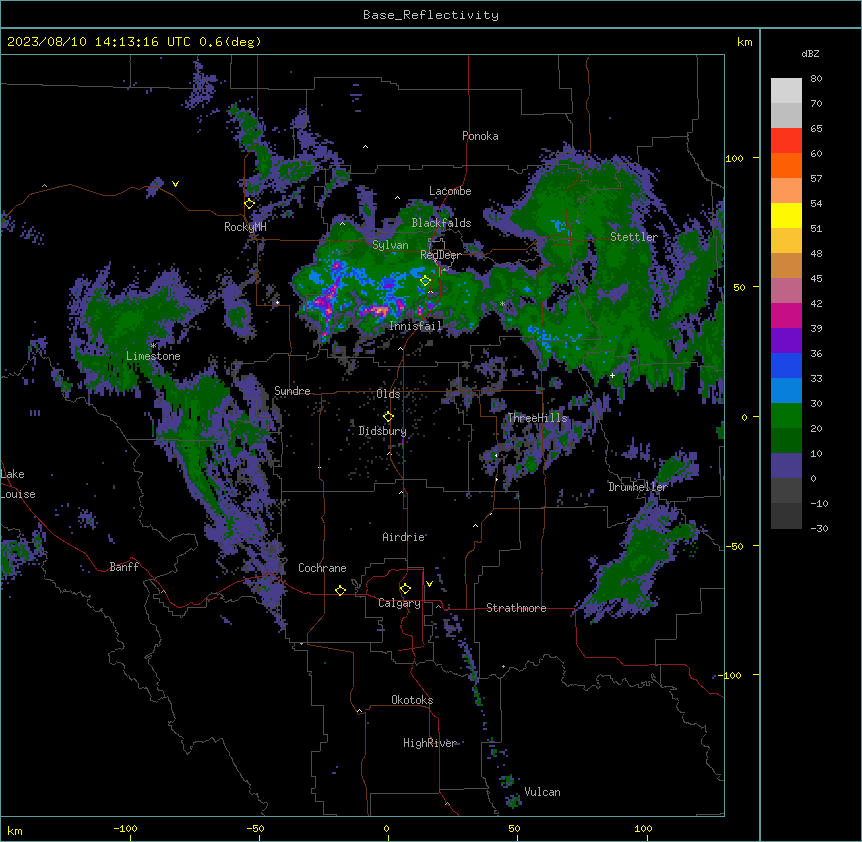Select the white 70-80 dBZ legend swatch
Image resolution: width=862 pixels, height=842 pixels.
click(786, 91)
